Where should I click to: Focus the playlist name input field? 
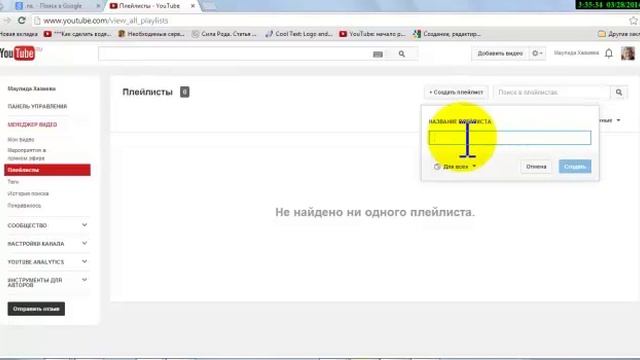point(509,138)
